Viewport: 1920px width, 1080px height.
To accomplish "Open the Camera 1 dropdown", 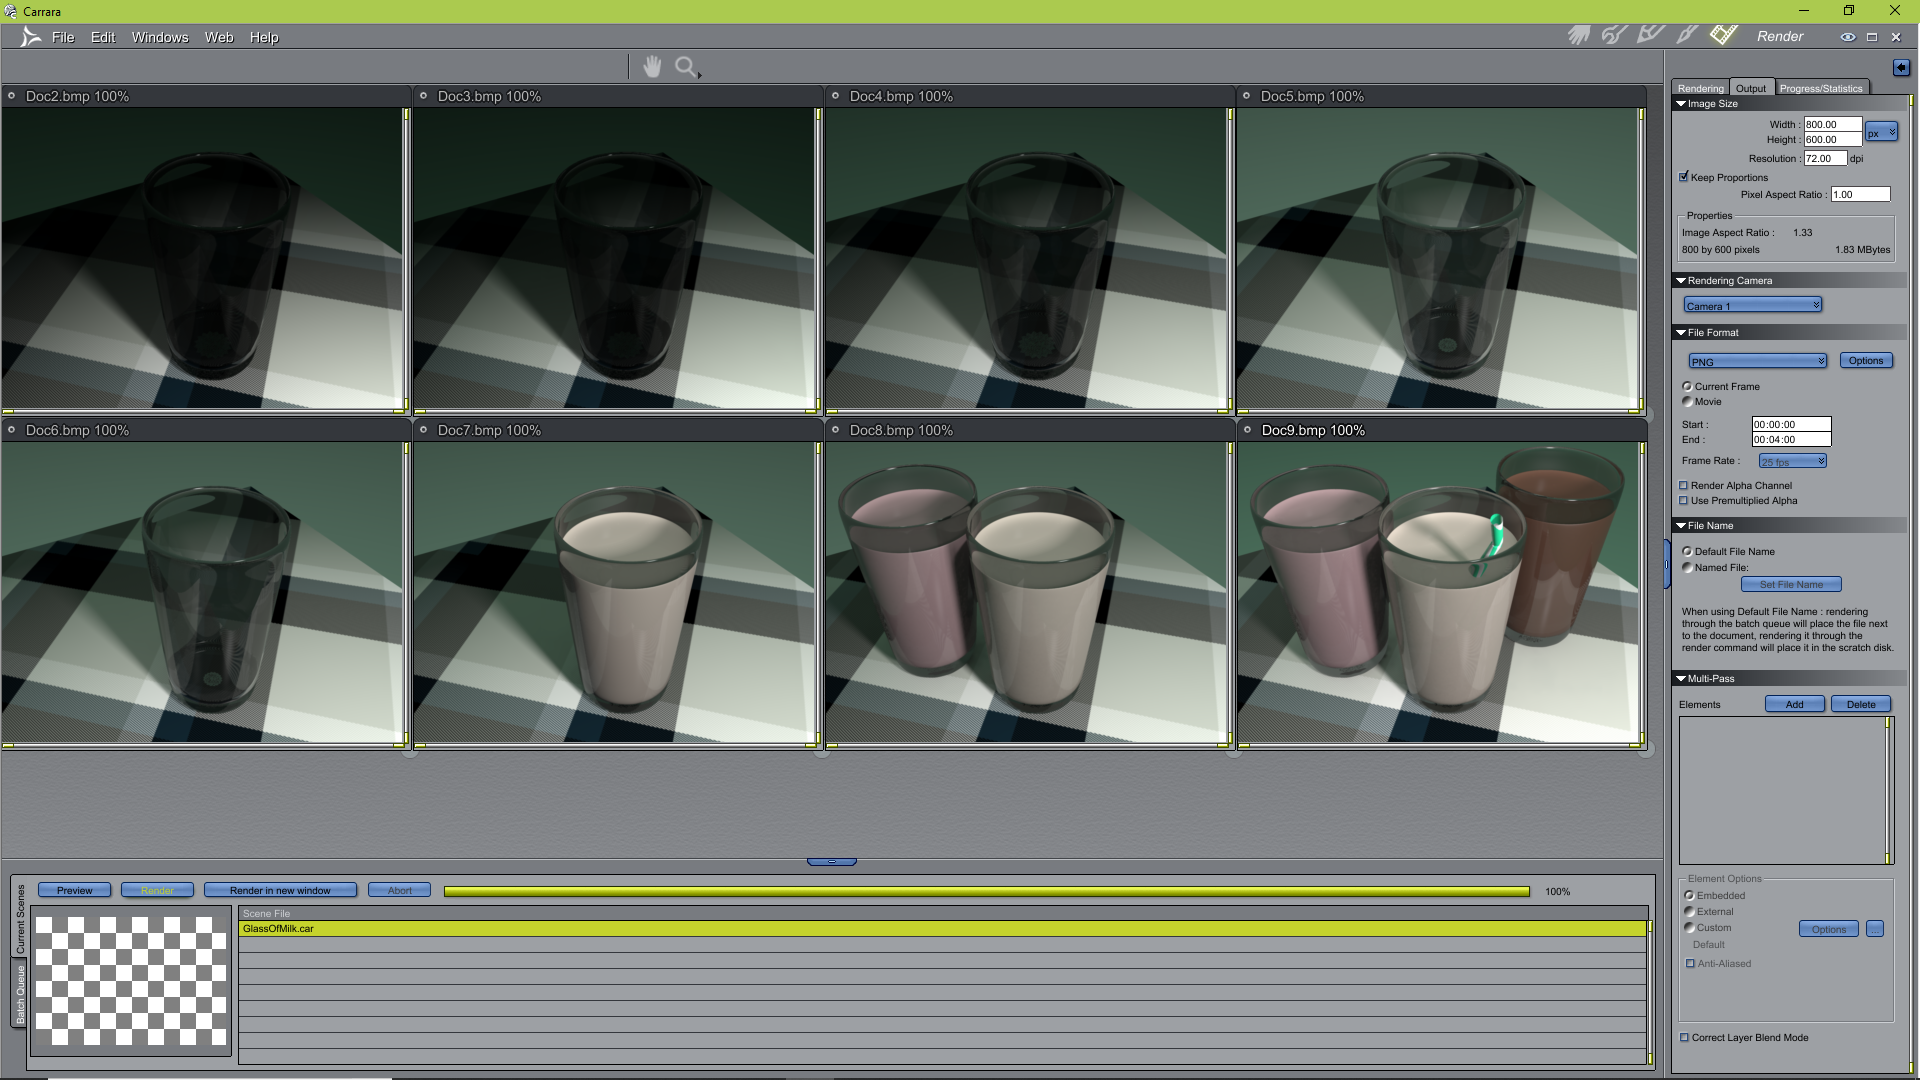I will [x=1752, y=305].
